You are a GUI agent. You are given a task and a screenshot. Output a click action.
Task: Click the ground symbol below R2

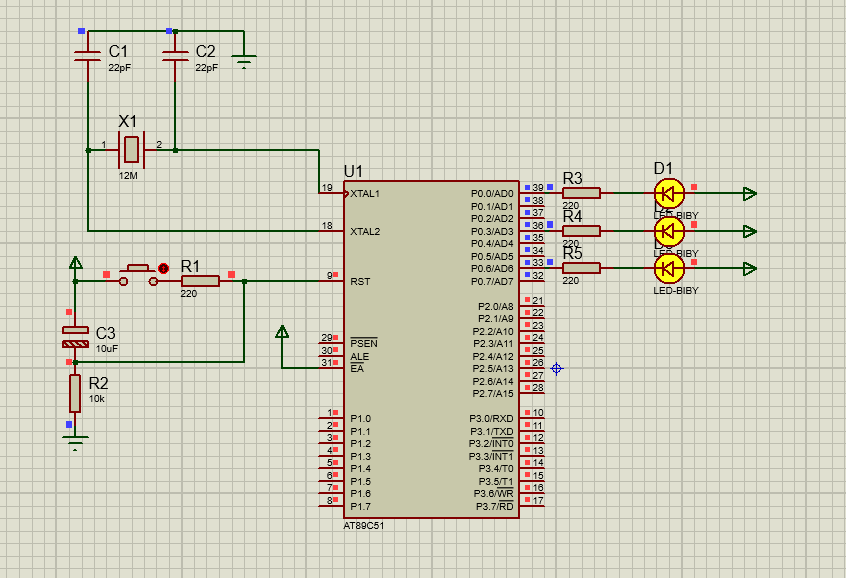pos(75,441)
